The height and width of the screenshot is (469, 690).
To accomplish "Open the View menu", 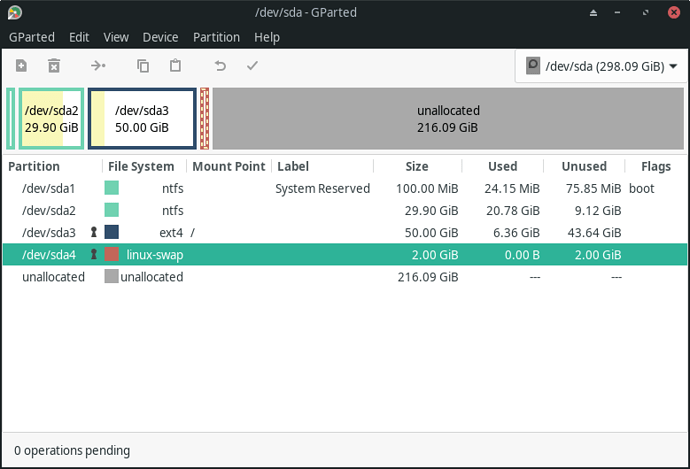I will pyautogui.click(x=116, y=37).
